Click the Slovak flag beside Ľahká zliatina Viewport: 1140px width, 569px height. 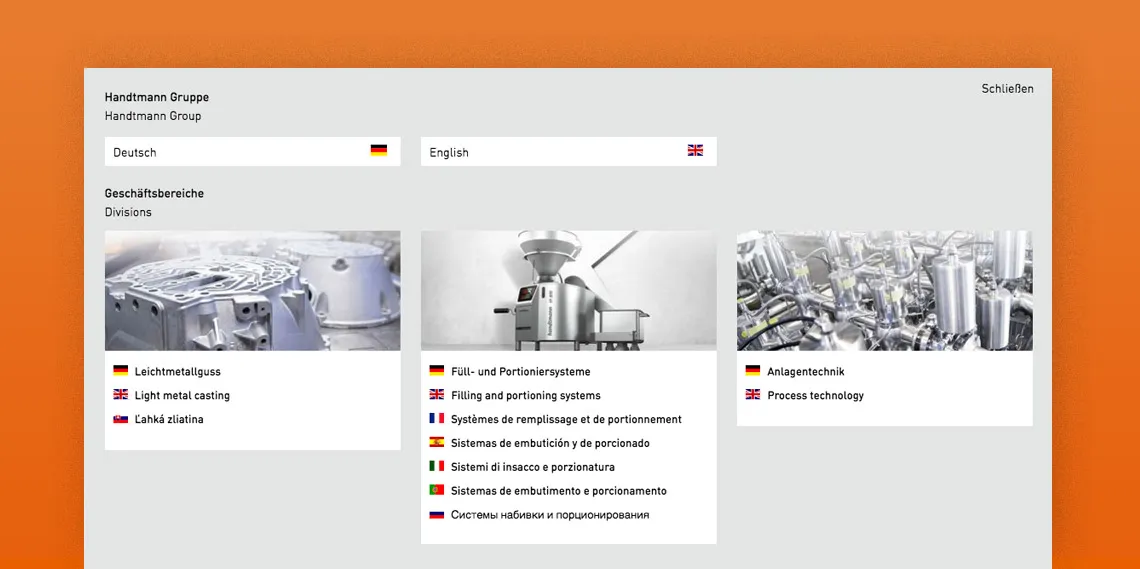click(121, 419)
